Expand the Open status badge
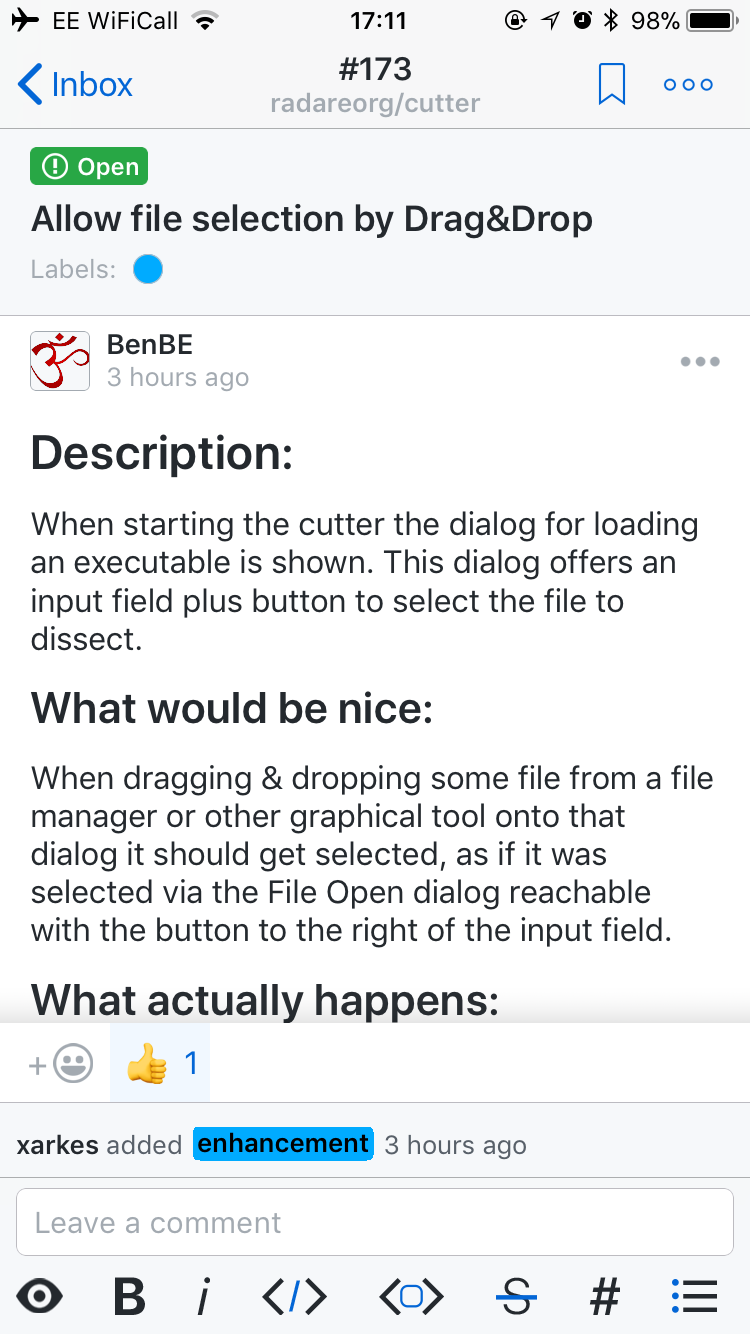750x1334 pixels. click(88, 166)
